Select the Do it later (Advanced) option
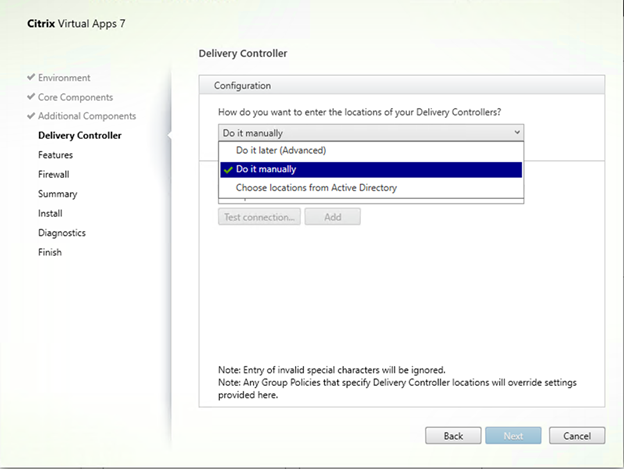Screen dimensions: 624x469 pos(371,150)
